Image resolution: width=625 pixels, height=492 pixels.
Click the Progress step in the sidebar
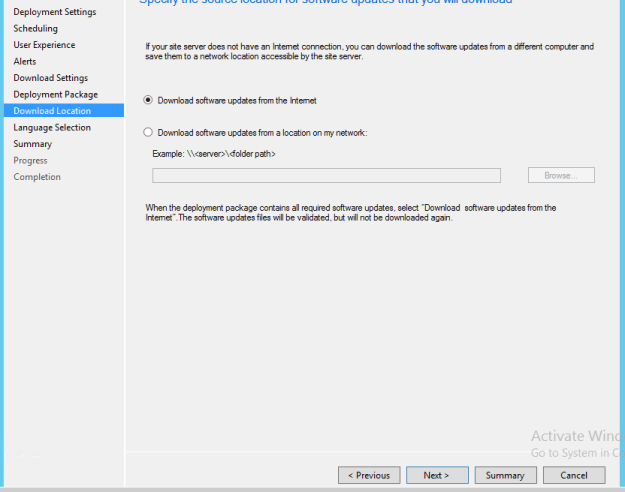[30, 161]
